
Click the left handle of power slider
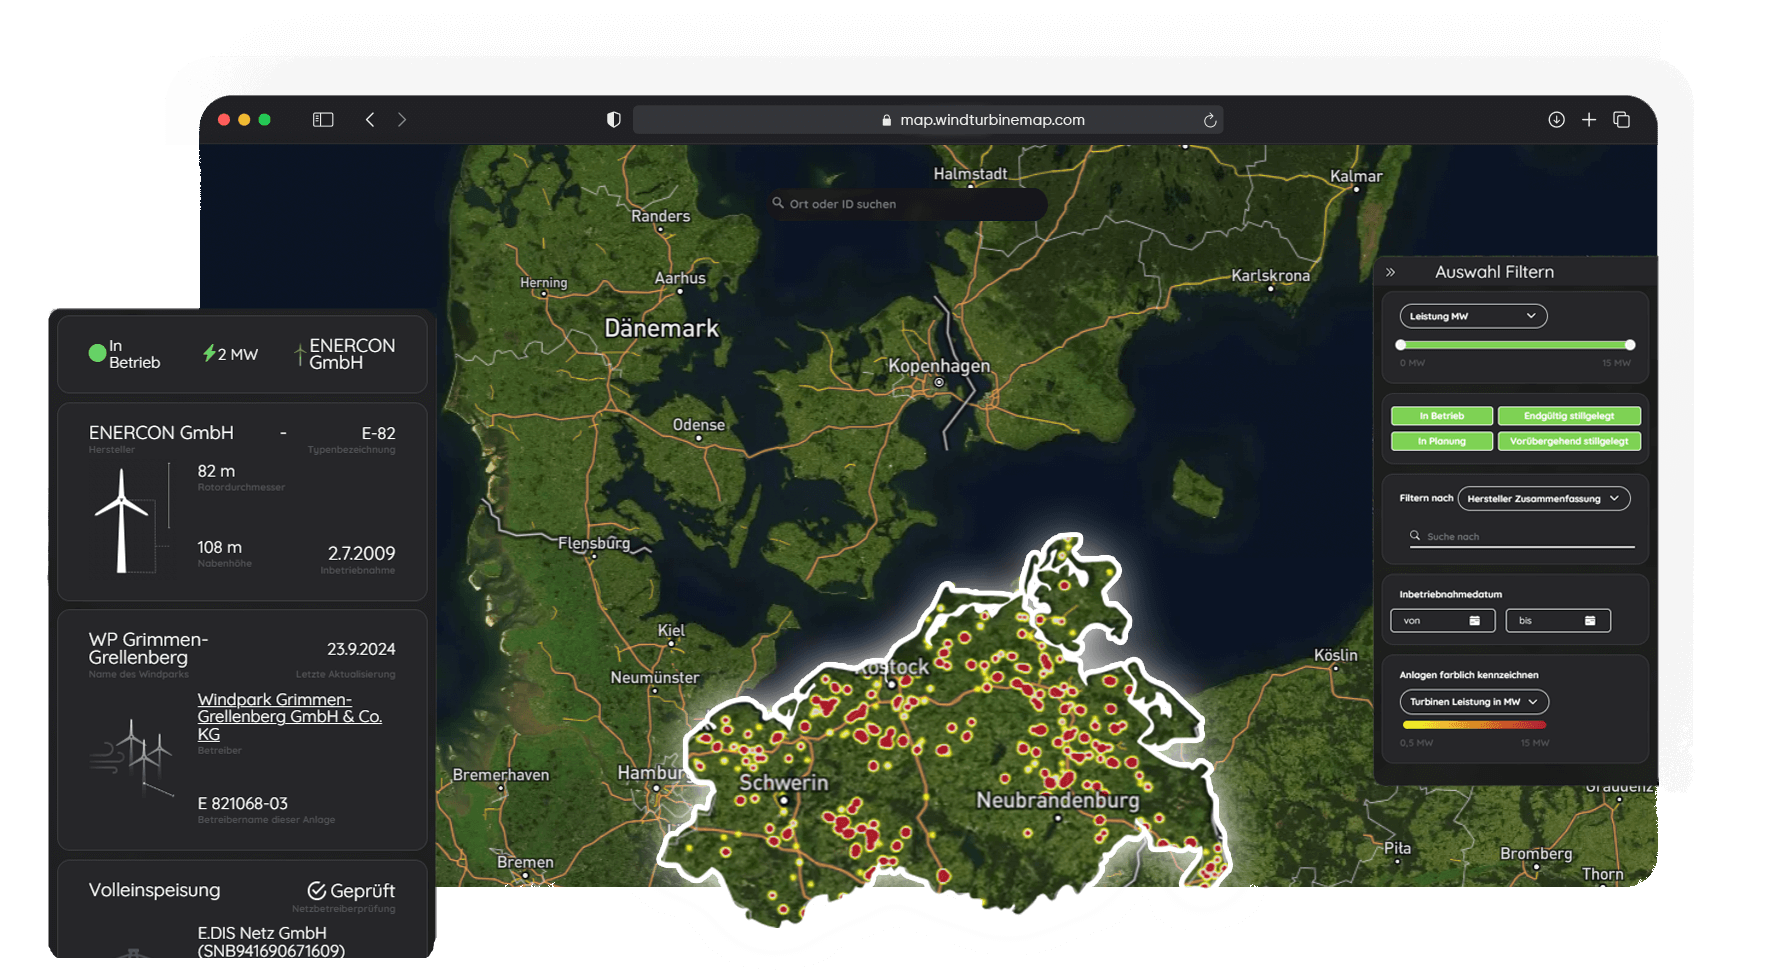tap(1401, 345)
